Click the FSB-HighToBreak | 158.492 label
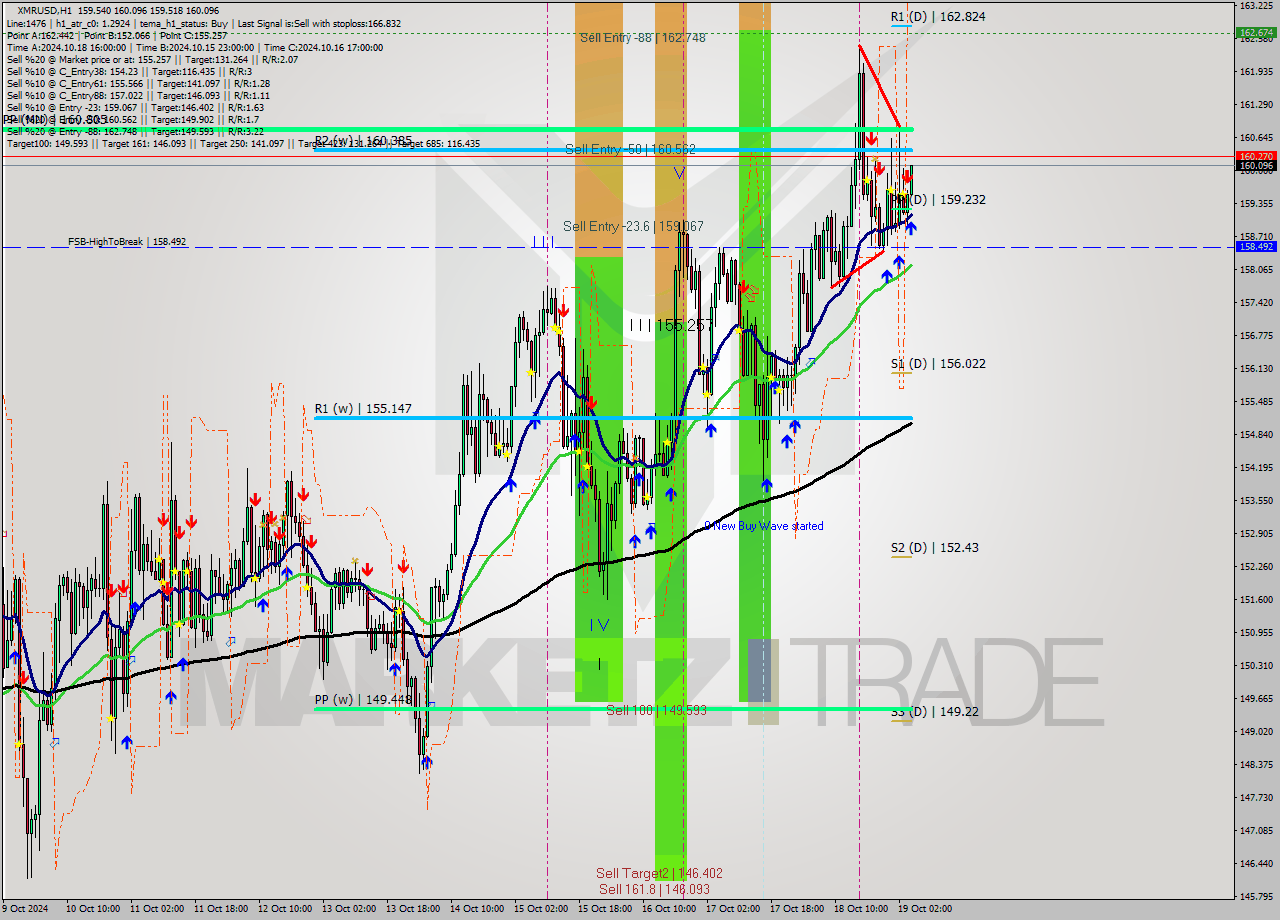Screen dimensions: 1280x920 point(127,242)
